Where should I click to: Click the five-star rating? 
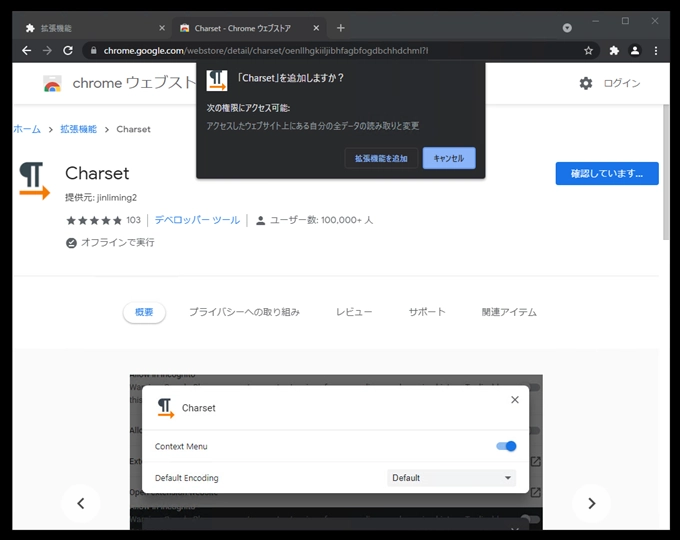click(94, 220)
